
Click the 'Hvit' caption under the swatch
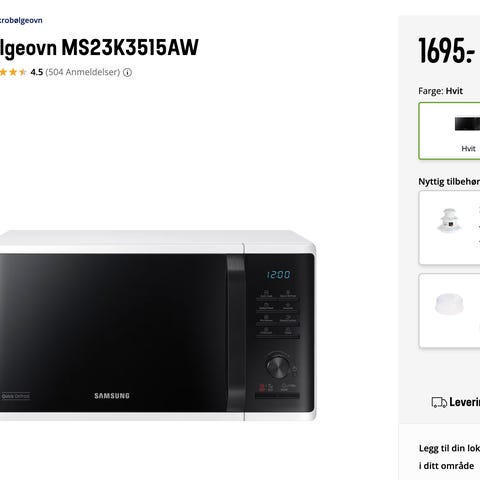[x=468, y=149]
